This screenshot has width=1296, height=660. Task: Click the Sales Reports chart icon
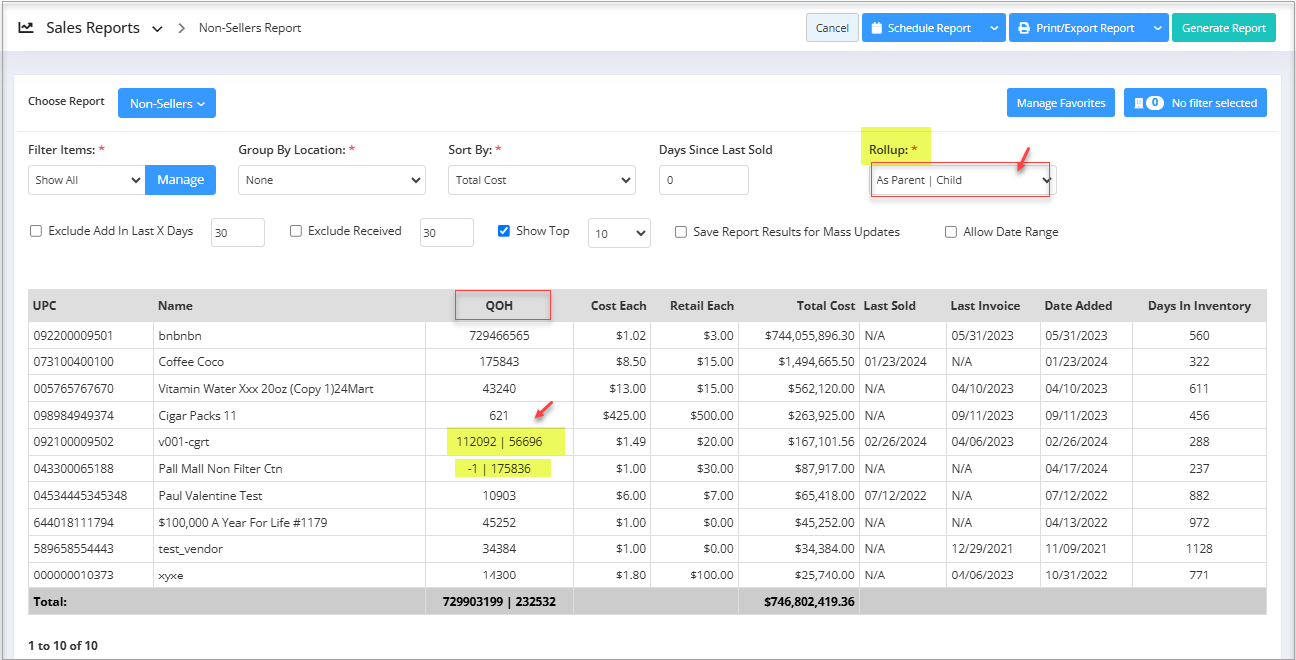pyautogui.click(x=26, y=28)
